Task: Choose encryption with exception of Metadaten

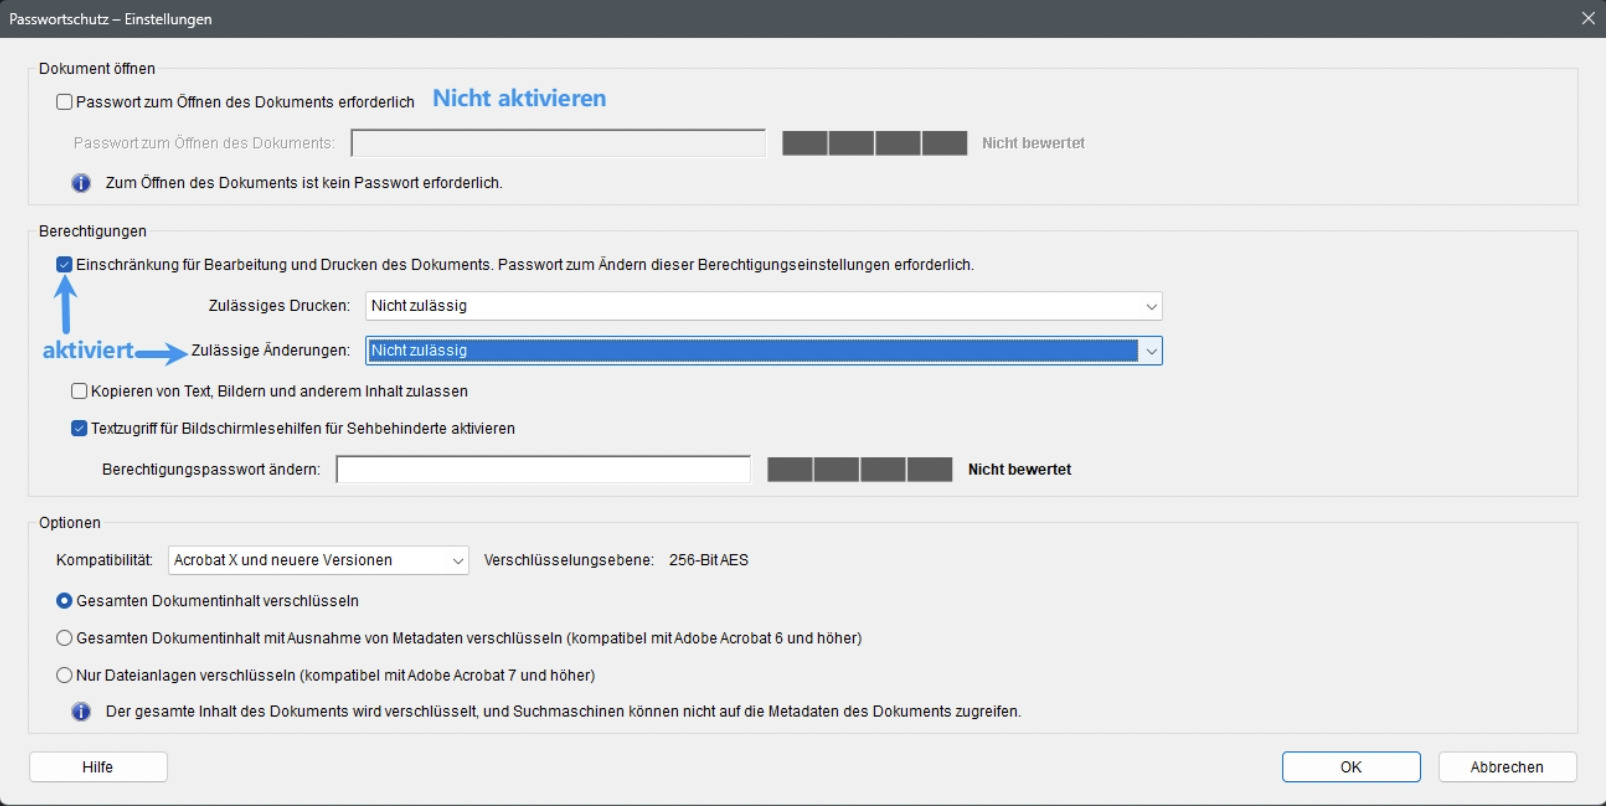Action: 64,638
